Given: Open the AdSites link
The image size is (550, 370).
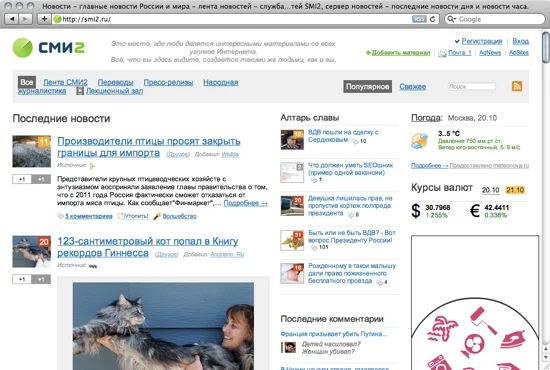Looking at the screenshot, I should click(x=519, y=53).
